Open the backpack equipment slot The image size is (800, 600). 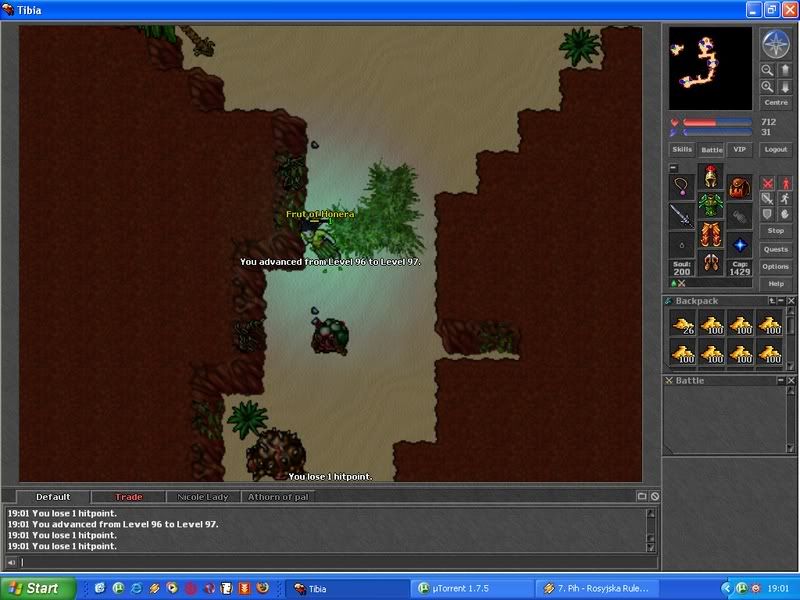point(739,187)
